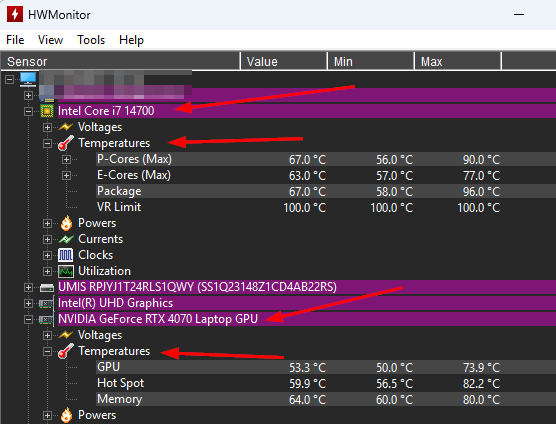This screenshot has width=556, height=424.
Task: Expand the P-Cores (Max) temperature entry
Action: pos(66,160)
